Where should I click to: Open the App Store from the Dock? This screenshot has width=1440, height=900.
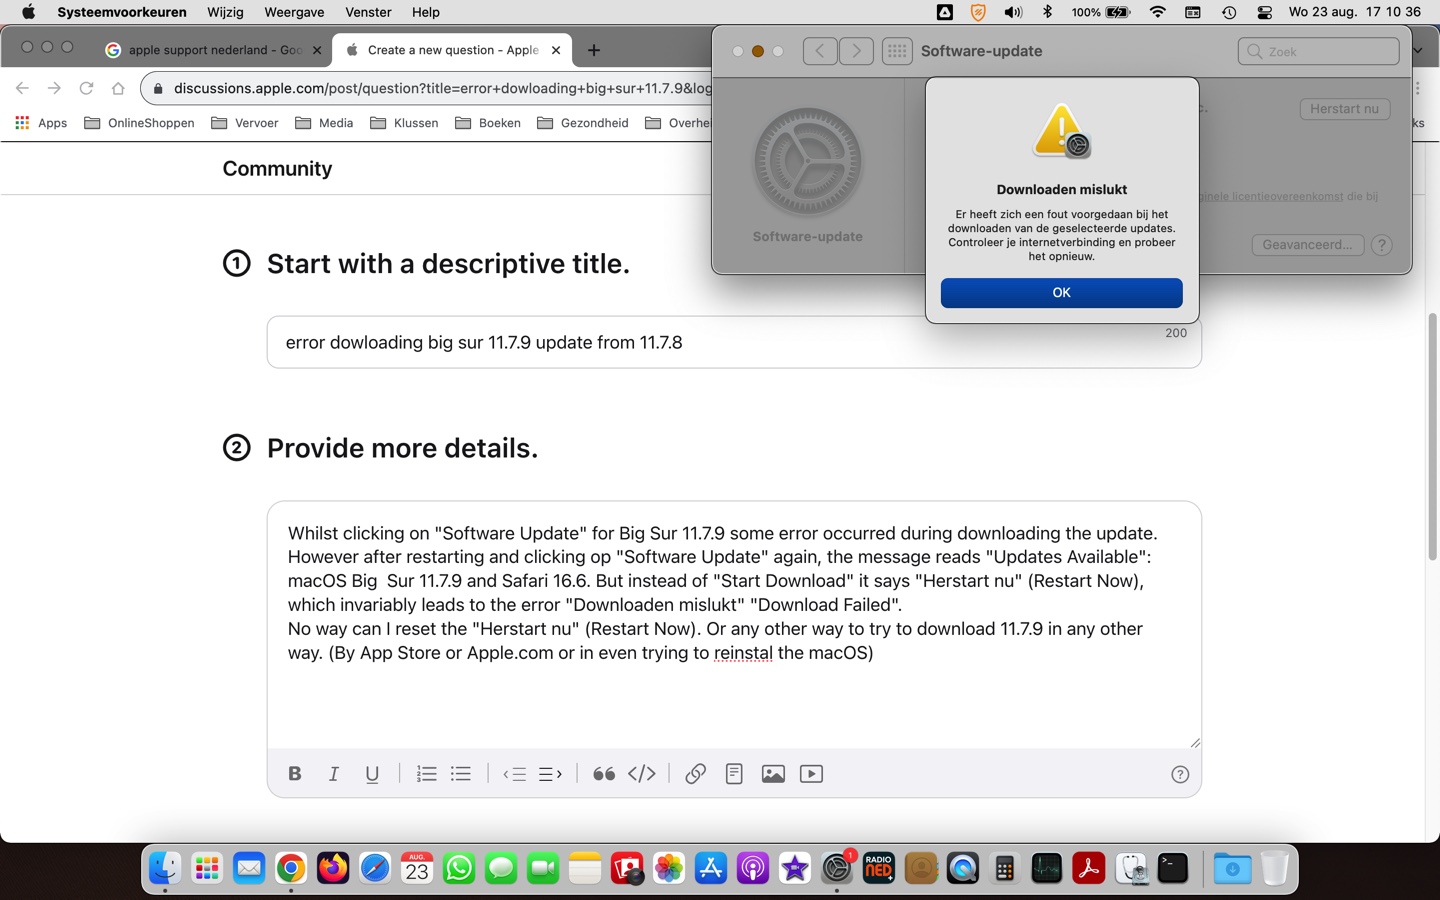711,868
